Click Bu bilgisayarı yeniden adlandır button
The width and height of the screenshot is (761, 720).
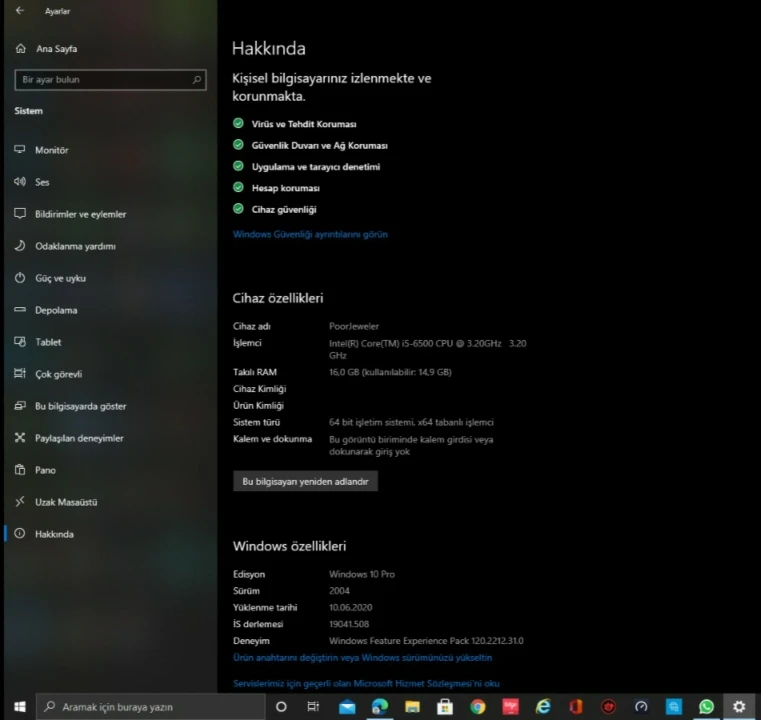[305, 481]
